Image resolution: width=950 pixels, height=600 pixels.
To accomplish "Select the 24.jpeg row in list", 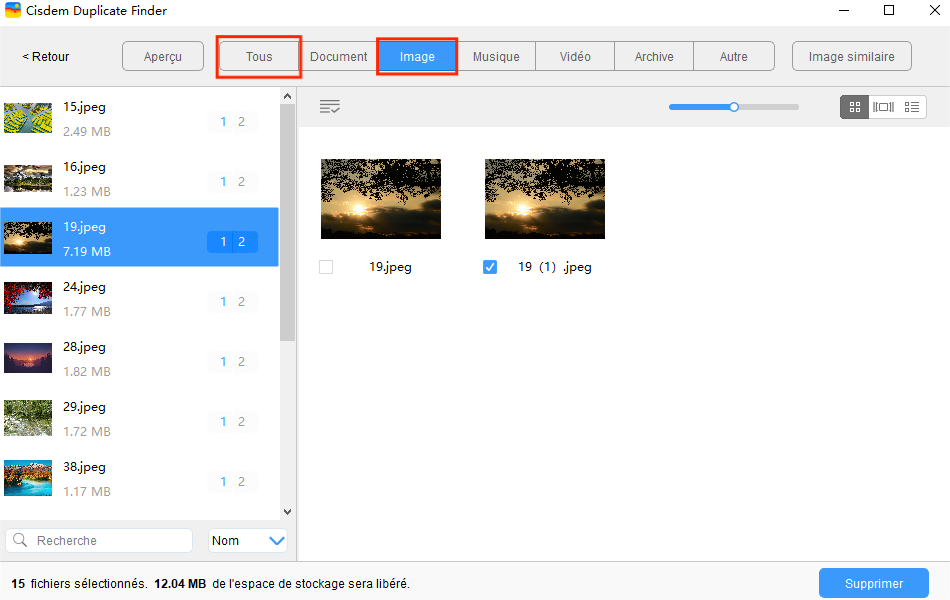I will [139, 299].
